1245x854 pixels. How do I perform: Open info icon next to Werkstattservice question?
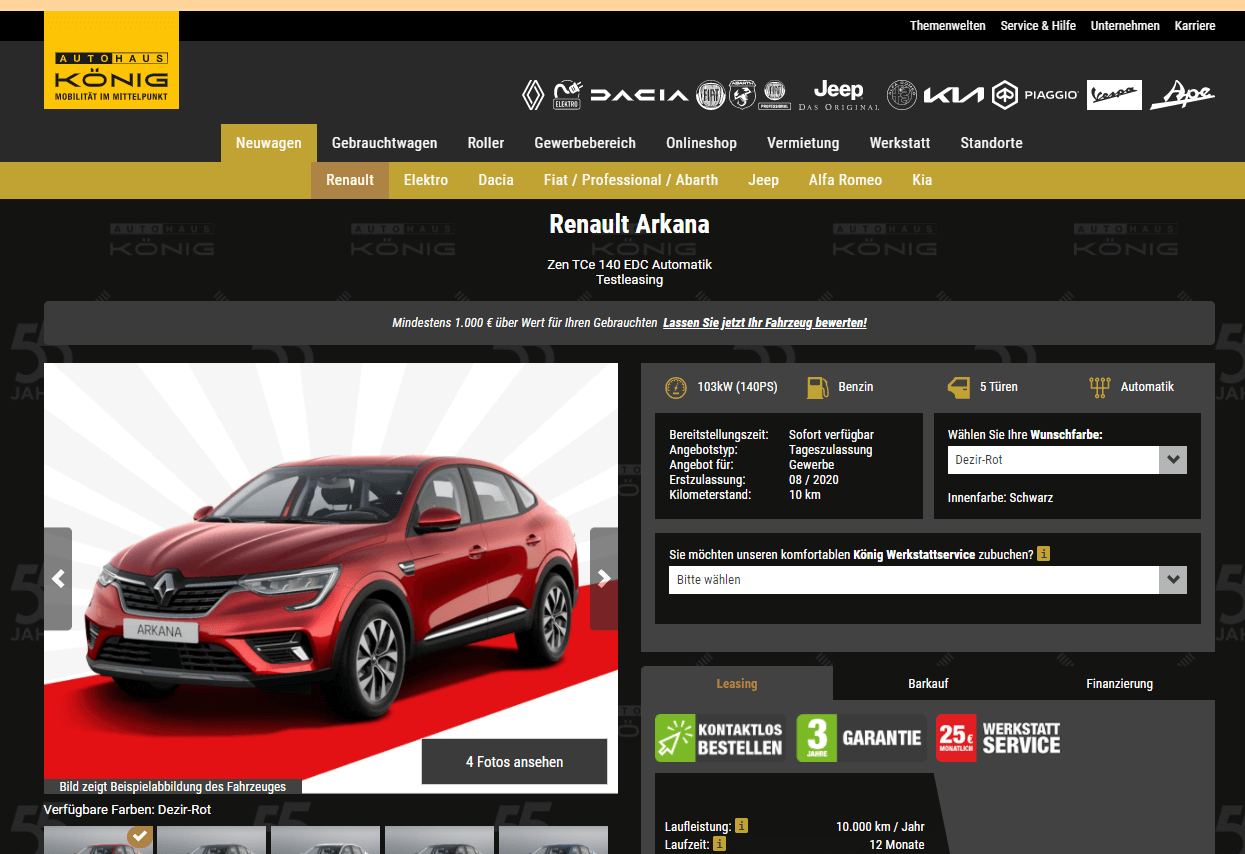point(1044,554)
